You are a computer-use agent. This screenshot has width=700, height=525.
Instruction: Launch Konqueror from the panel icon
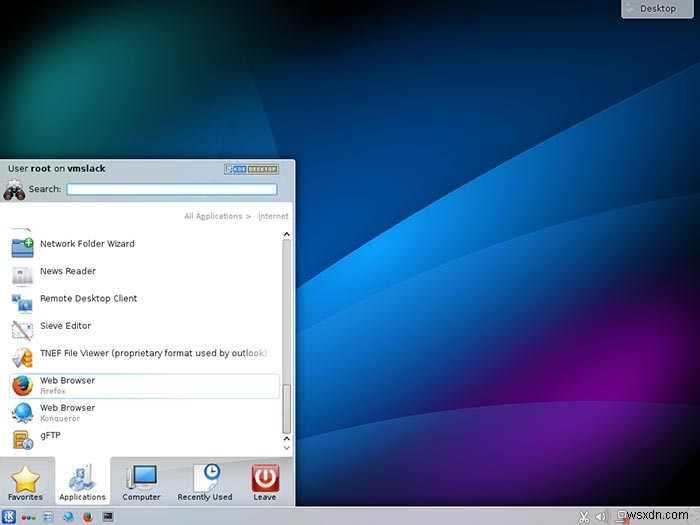point(68,517)
